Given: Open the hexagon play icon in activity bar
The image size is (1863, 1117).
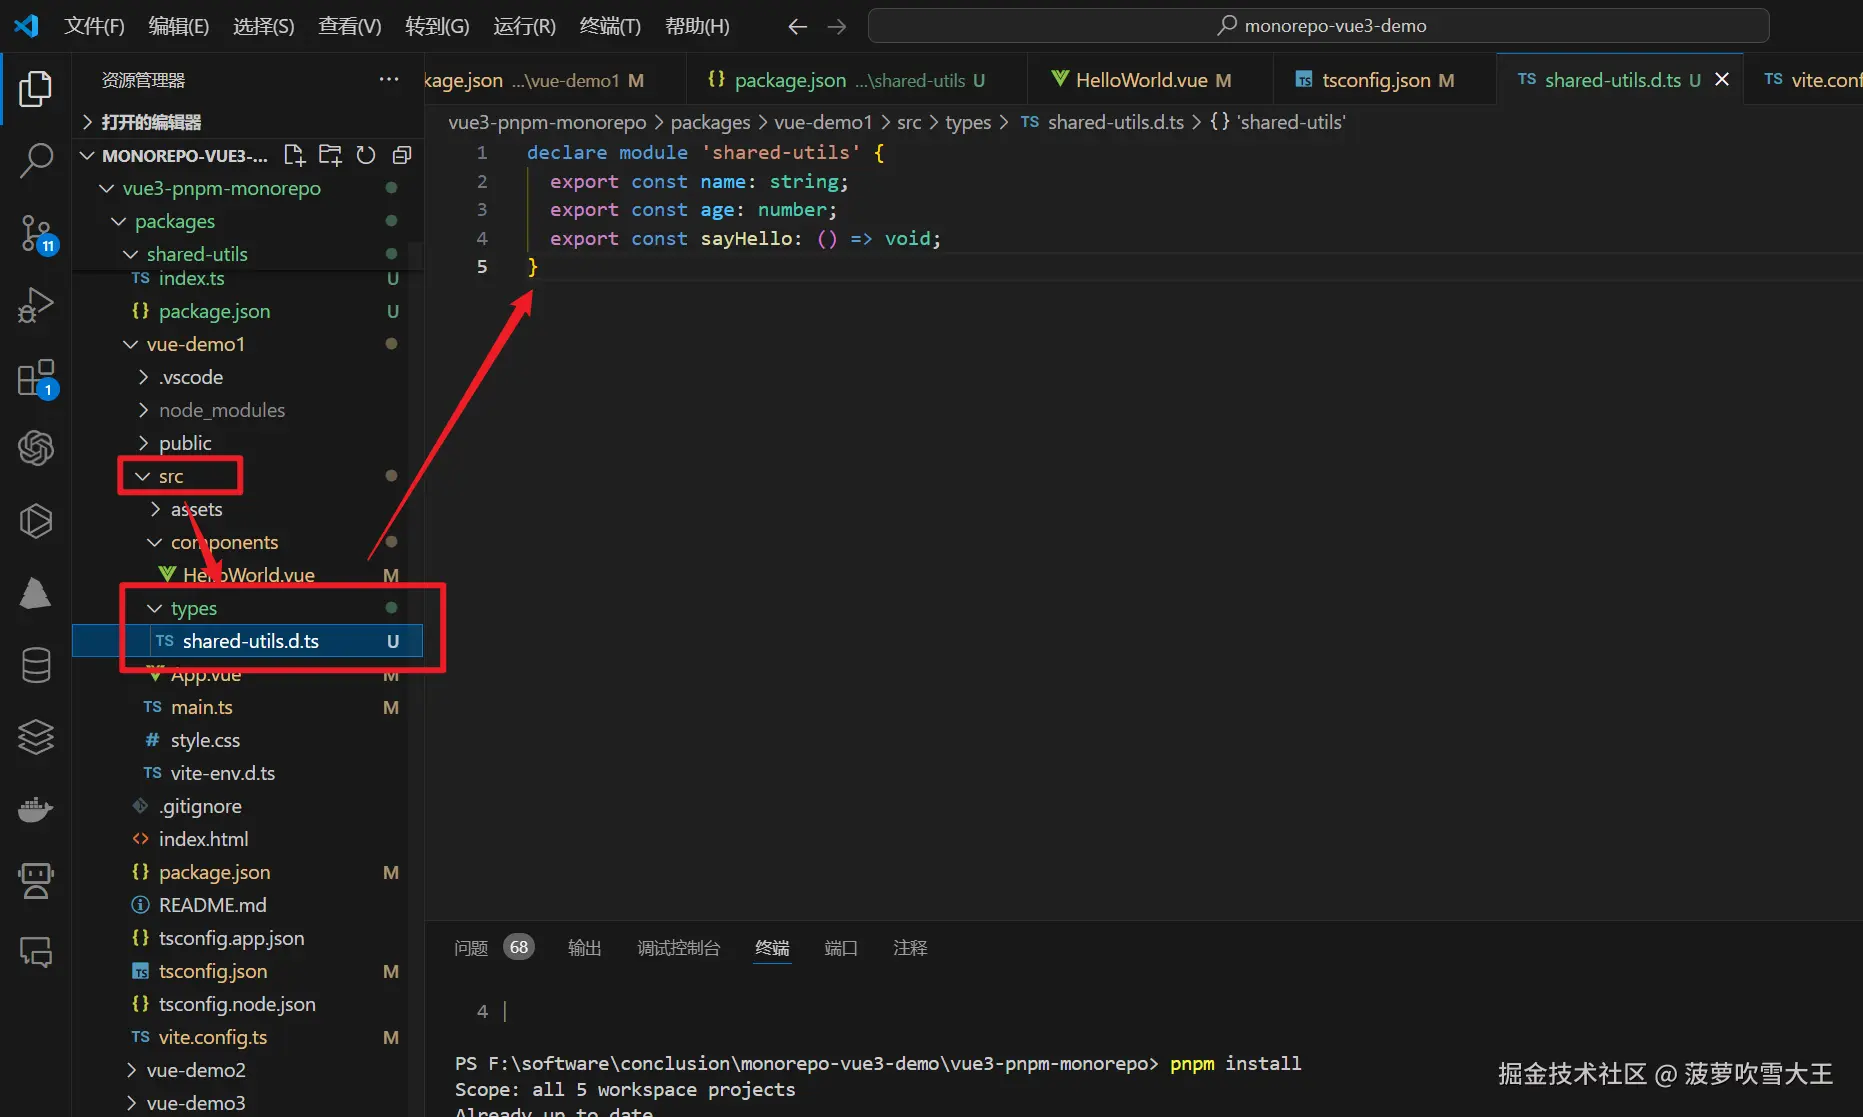Looking at the screenshot, I should [36, 521].
